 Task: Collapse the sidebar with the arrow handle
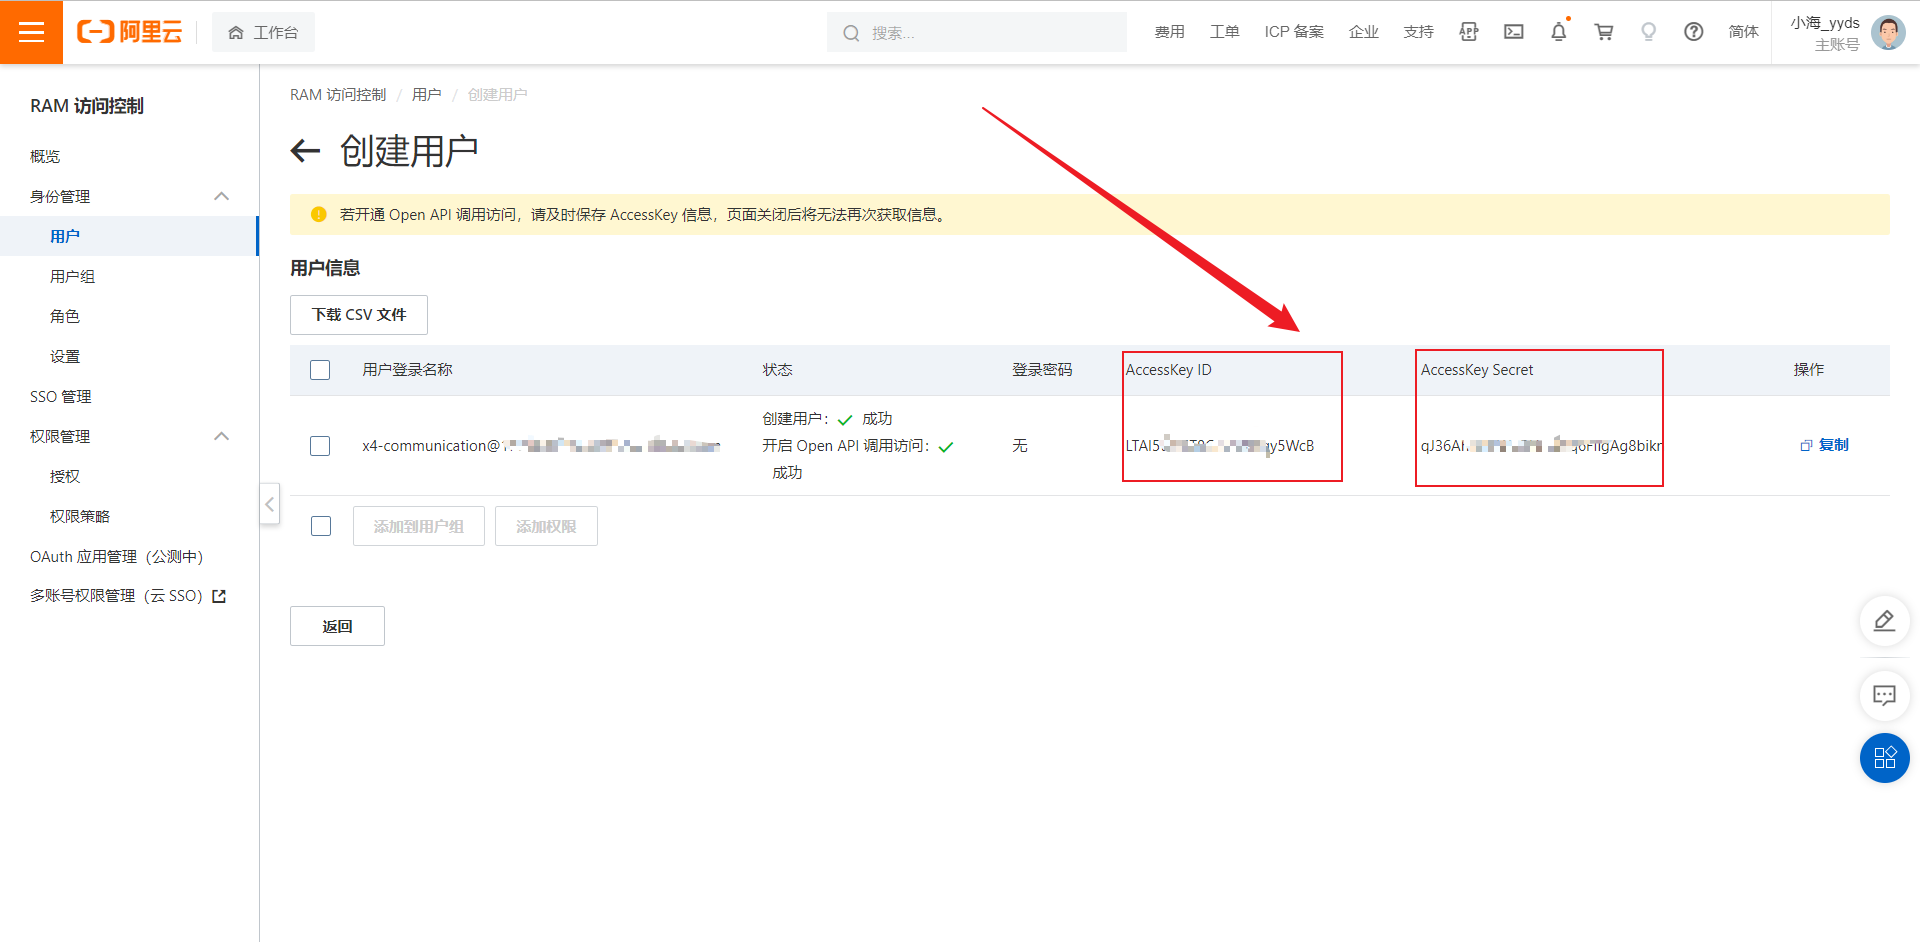[x=270, y=504]
